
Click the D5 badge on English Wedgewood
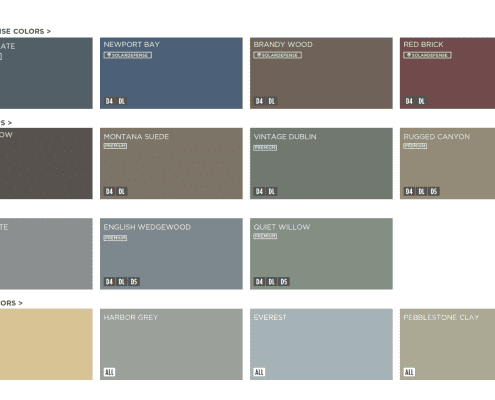click(x=134, y=282)
